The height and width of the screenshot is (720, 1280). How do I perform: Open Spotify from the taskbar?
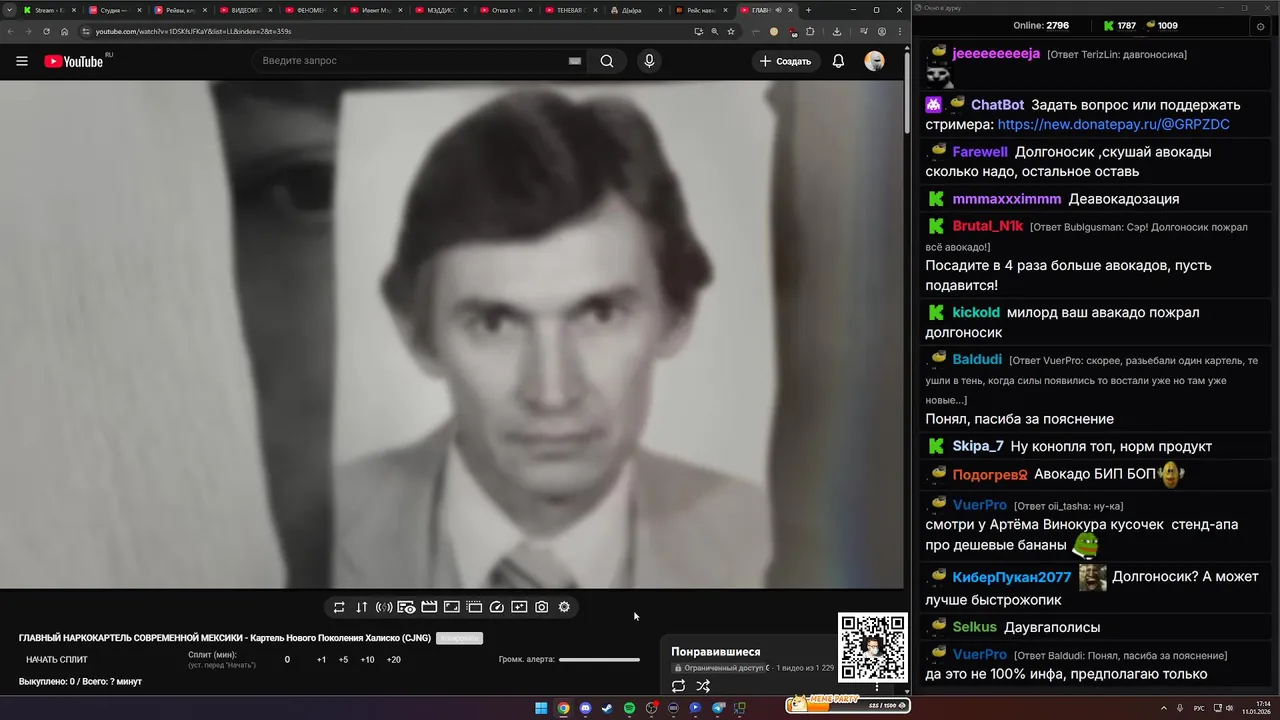pyautogui.click(x=629, y=708)
